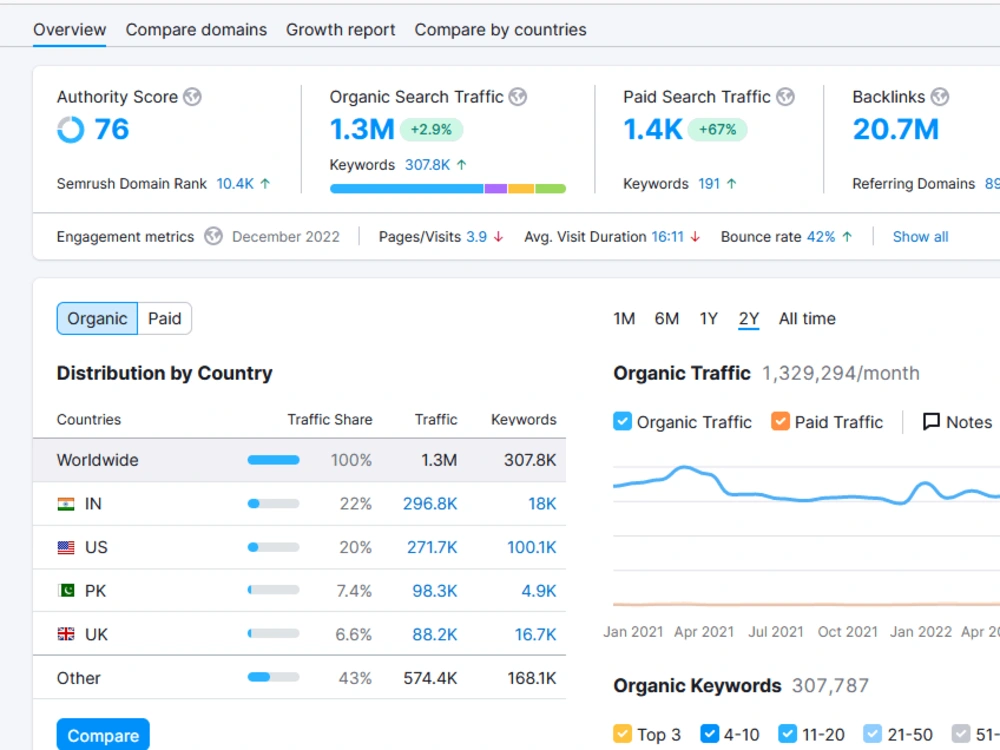Screen dimensions: 1000x750
Task: Select the Paid Search Traffic 1.4K value
Action: (652, 129)
